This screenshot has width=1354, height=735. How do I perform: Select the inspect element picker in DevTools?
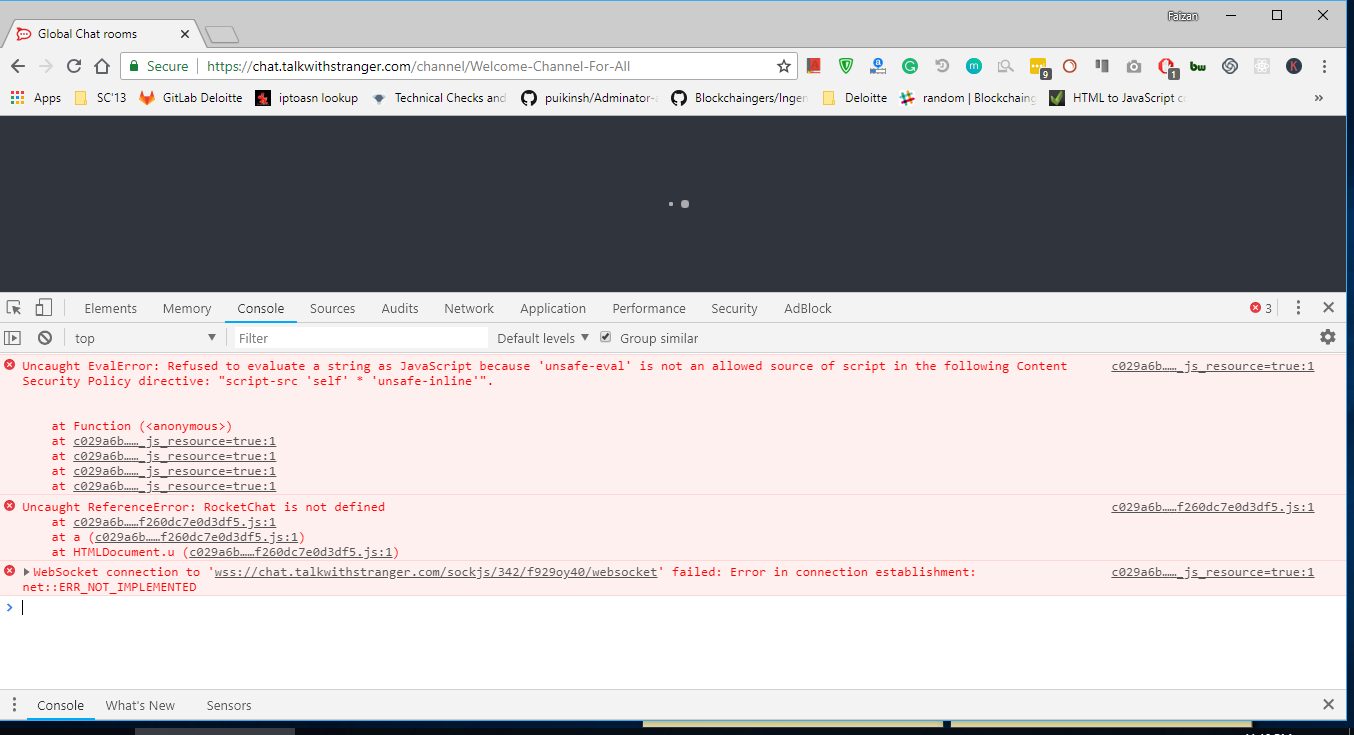click(13, 307)
